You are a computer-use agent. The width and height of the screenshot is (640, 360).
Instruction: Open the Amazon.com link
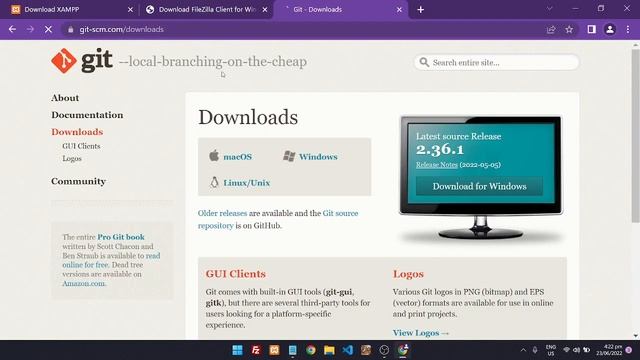tap(84, 283)
